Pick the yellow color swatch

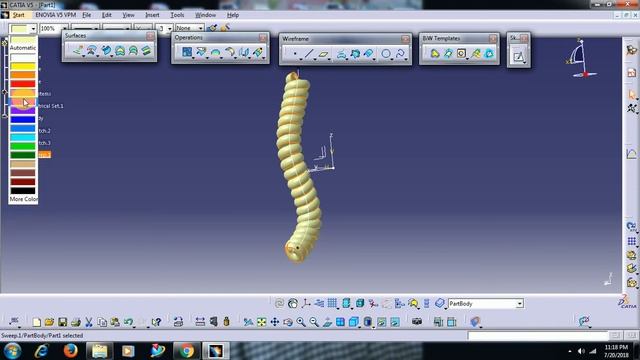(23, 66)
